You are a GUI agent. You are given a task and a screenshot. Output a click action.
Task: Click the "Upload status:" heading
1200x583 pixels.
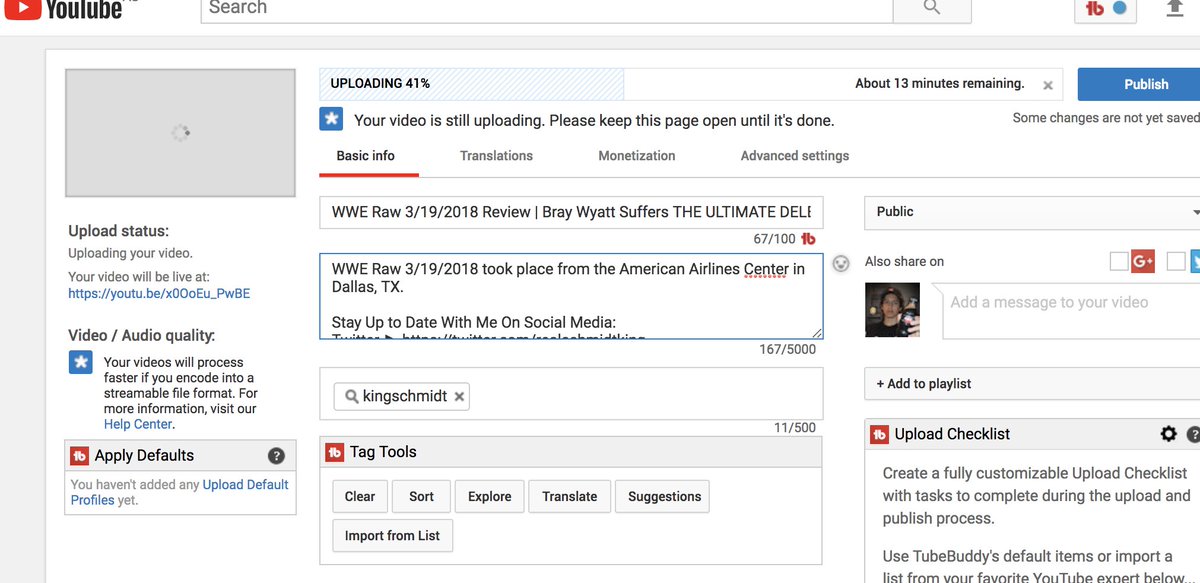118,231
